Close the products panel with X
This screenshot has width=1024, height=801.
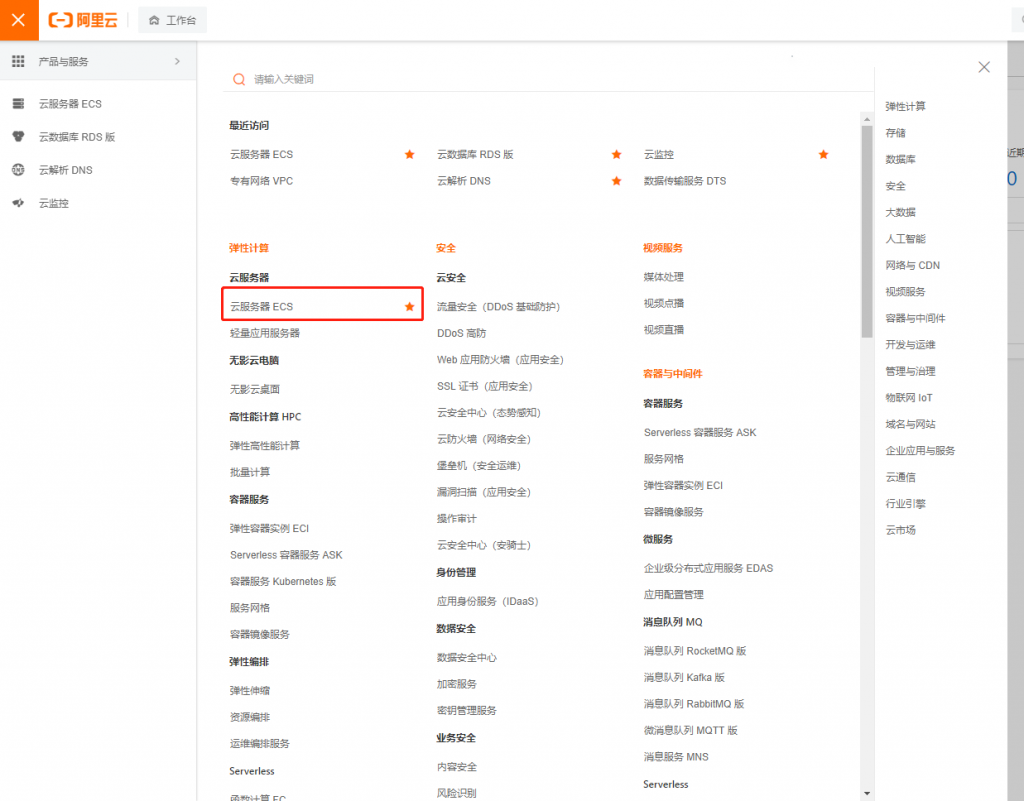tap(984, 67)
